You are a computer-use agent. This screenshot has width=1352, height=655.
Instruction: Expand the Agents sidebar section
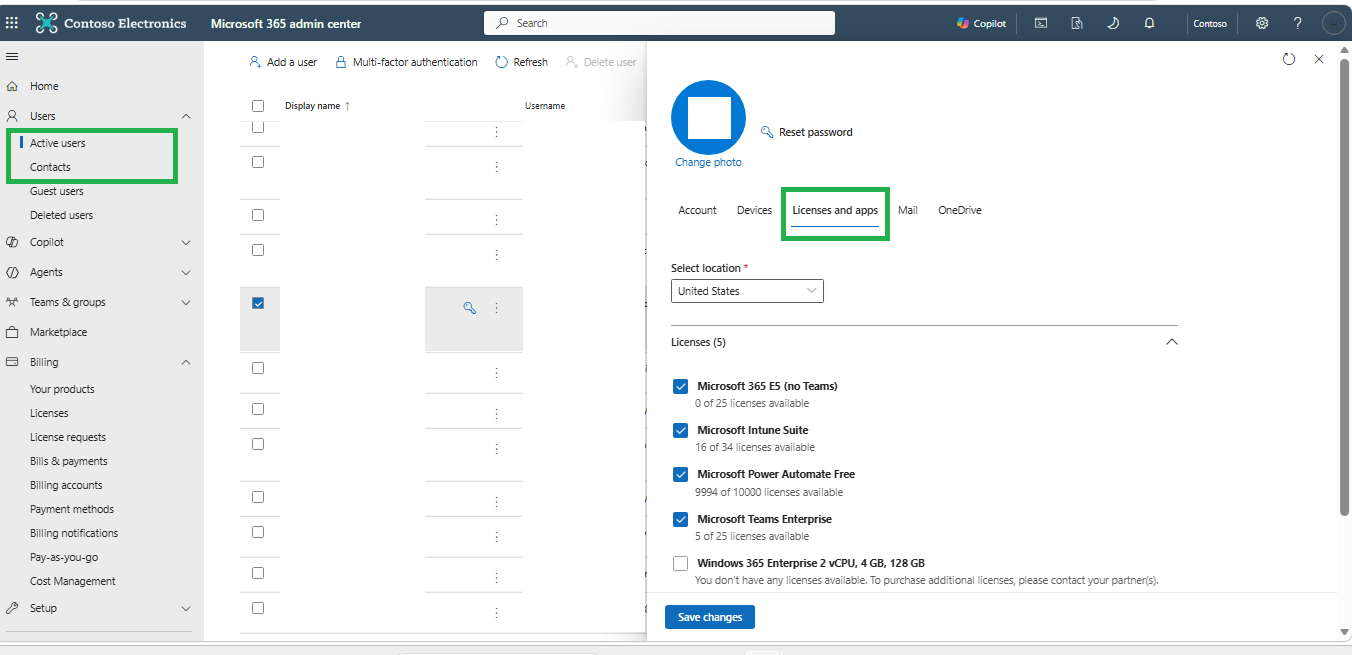(x=186, y=272)
